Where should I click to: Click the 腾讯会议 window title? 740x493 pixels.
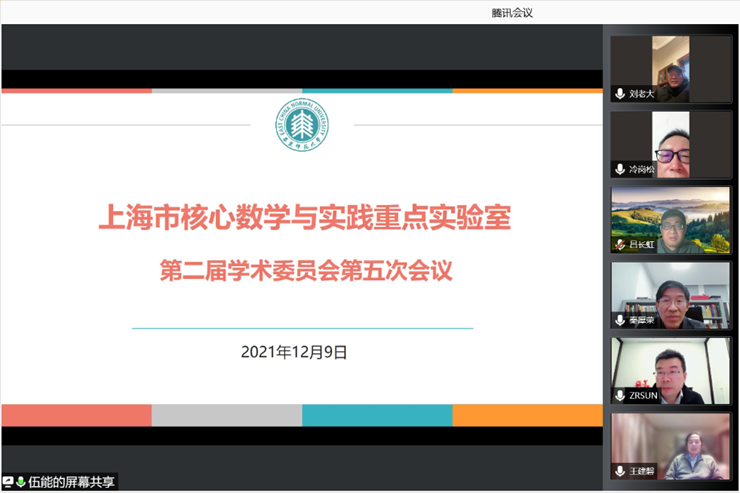click(512, 12)
